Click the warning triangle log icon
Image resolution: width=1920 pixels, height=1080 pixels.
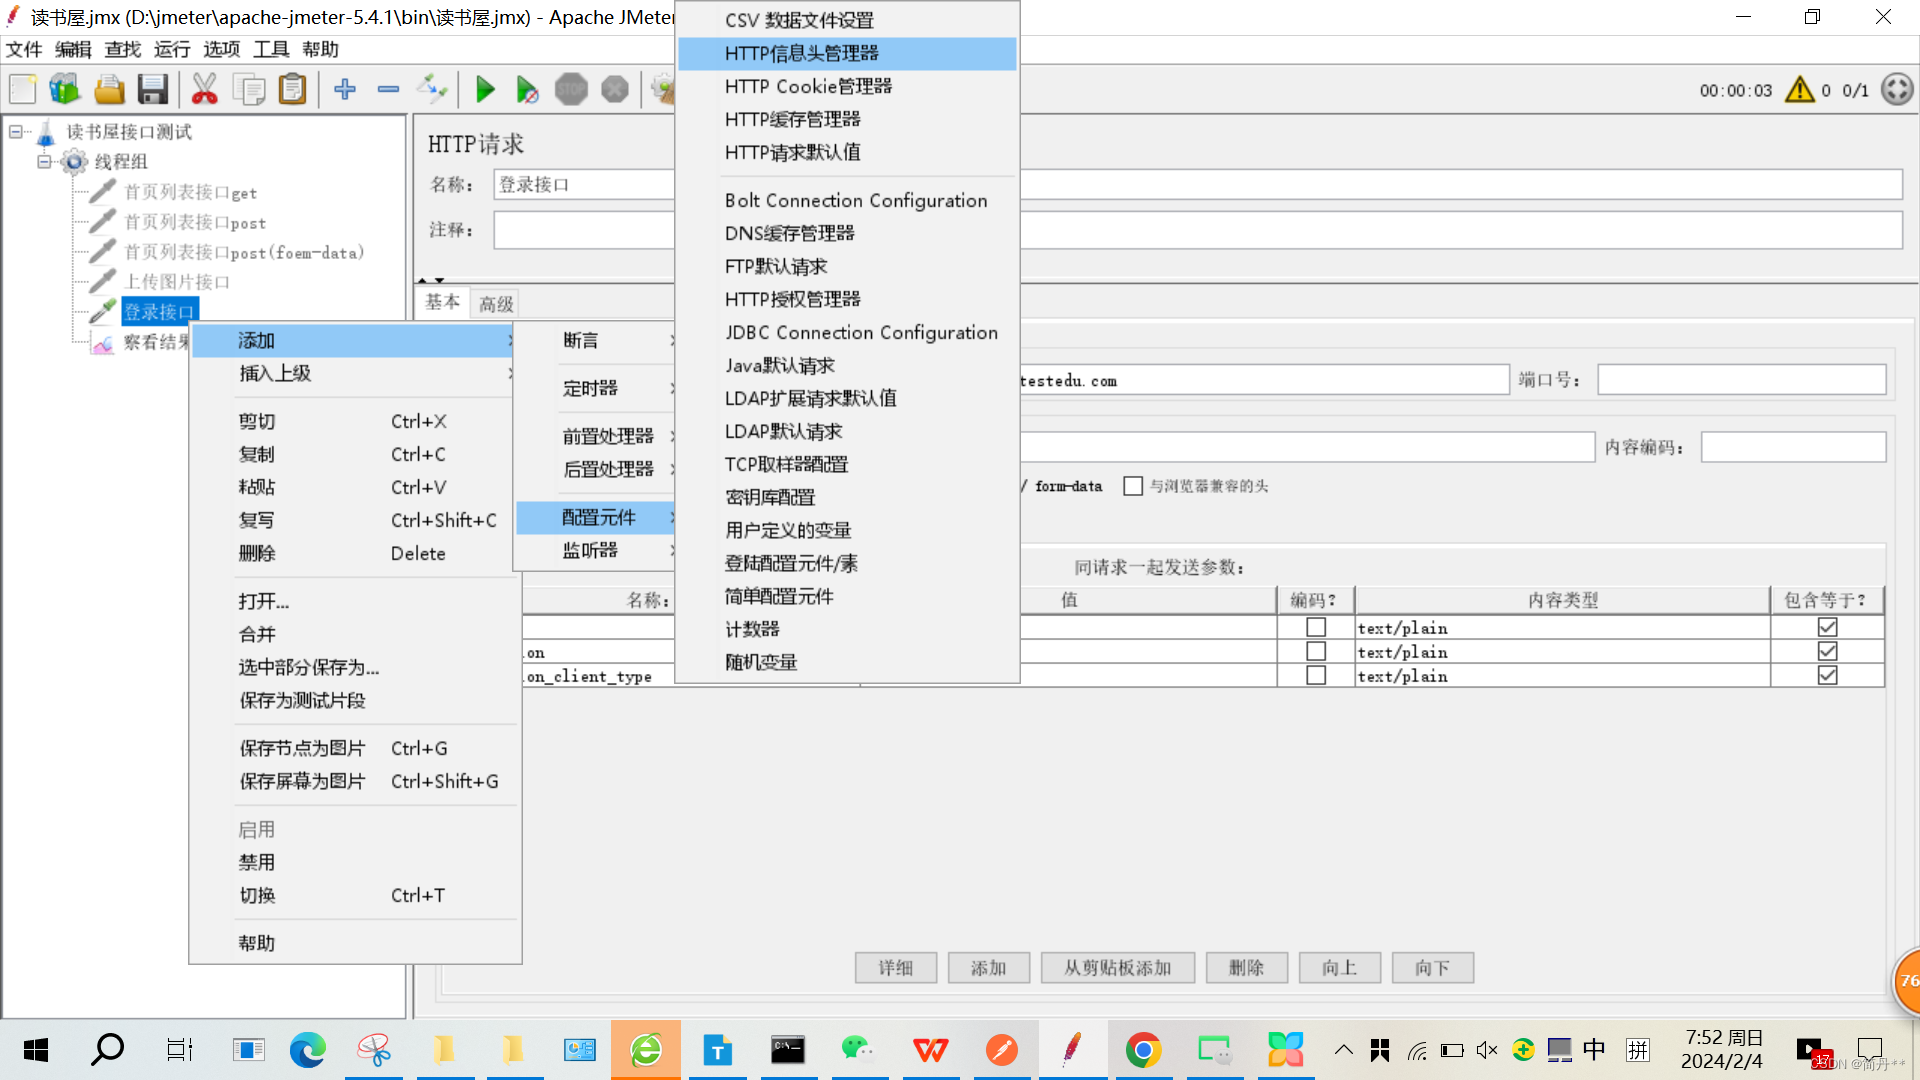[1800, 90]
